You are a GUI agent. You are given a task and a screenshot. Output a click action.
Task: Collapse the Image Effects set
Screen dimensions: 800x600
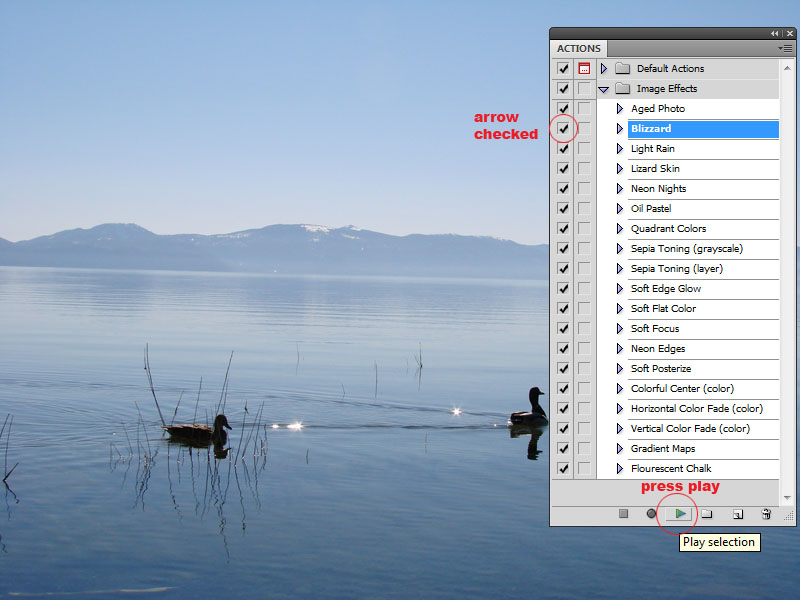pyautogui.click(x=604, y=89)
